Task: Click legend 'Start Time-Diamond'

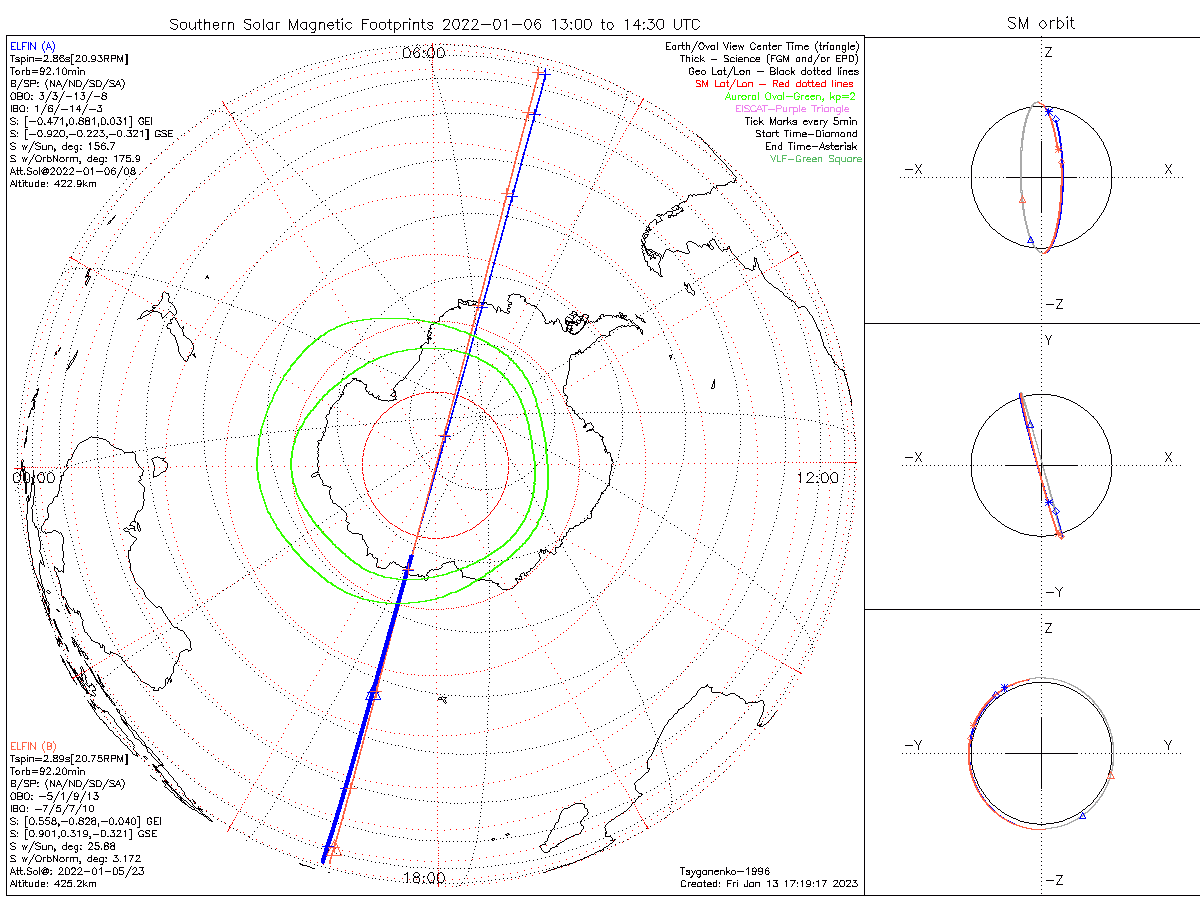Action: tap(806, 134)
